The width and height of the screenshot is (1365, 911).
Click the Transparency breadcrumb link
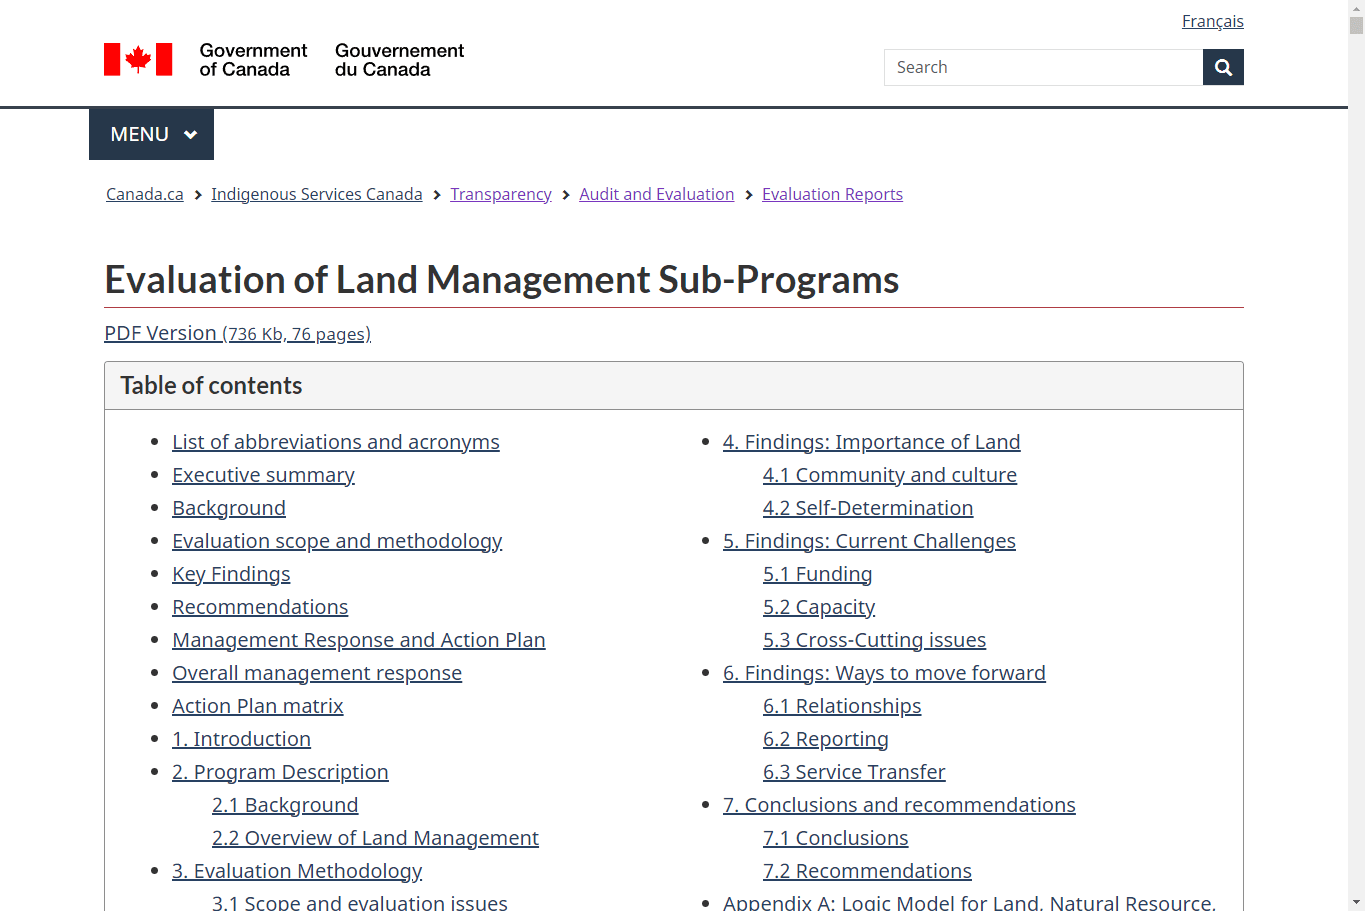pyautogui.click(x=500, y=193)
